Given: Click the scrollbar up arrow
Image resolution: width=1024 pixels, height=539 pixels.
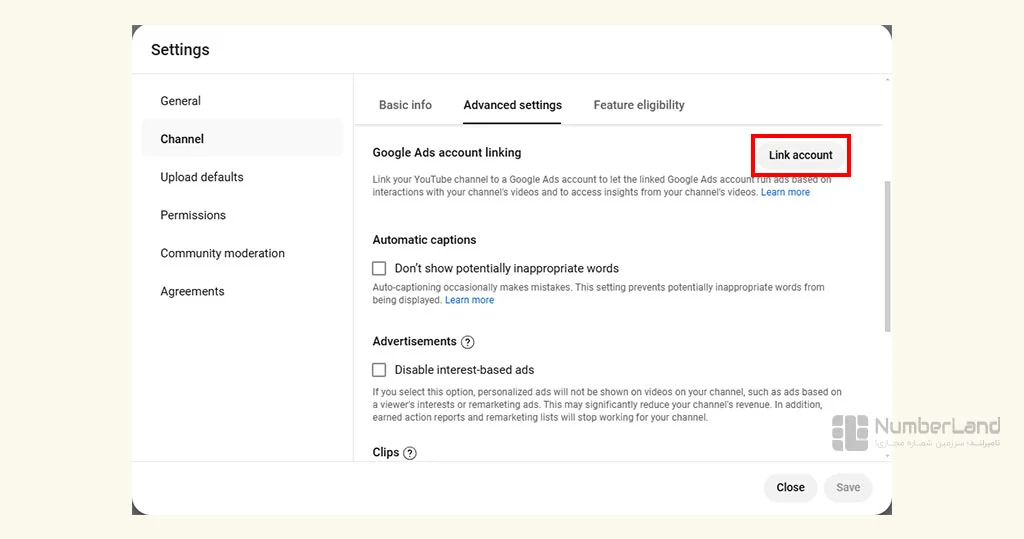Looking at the screenshot, I should [887, 80].
